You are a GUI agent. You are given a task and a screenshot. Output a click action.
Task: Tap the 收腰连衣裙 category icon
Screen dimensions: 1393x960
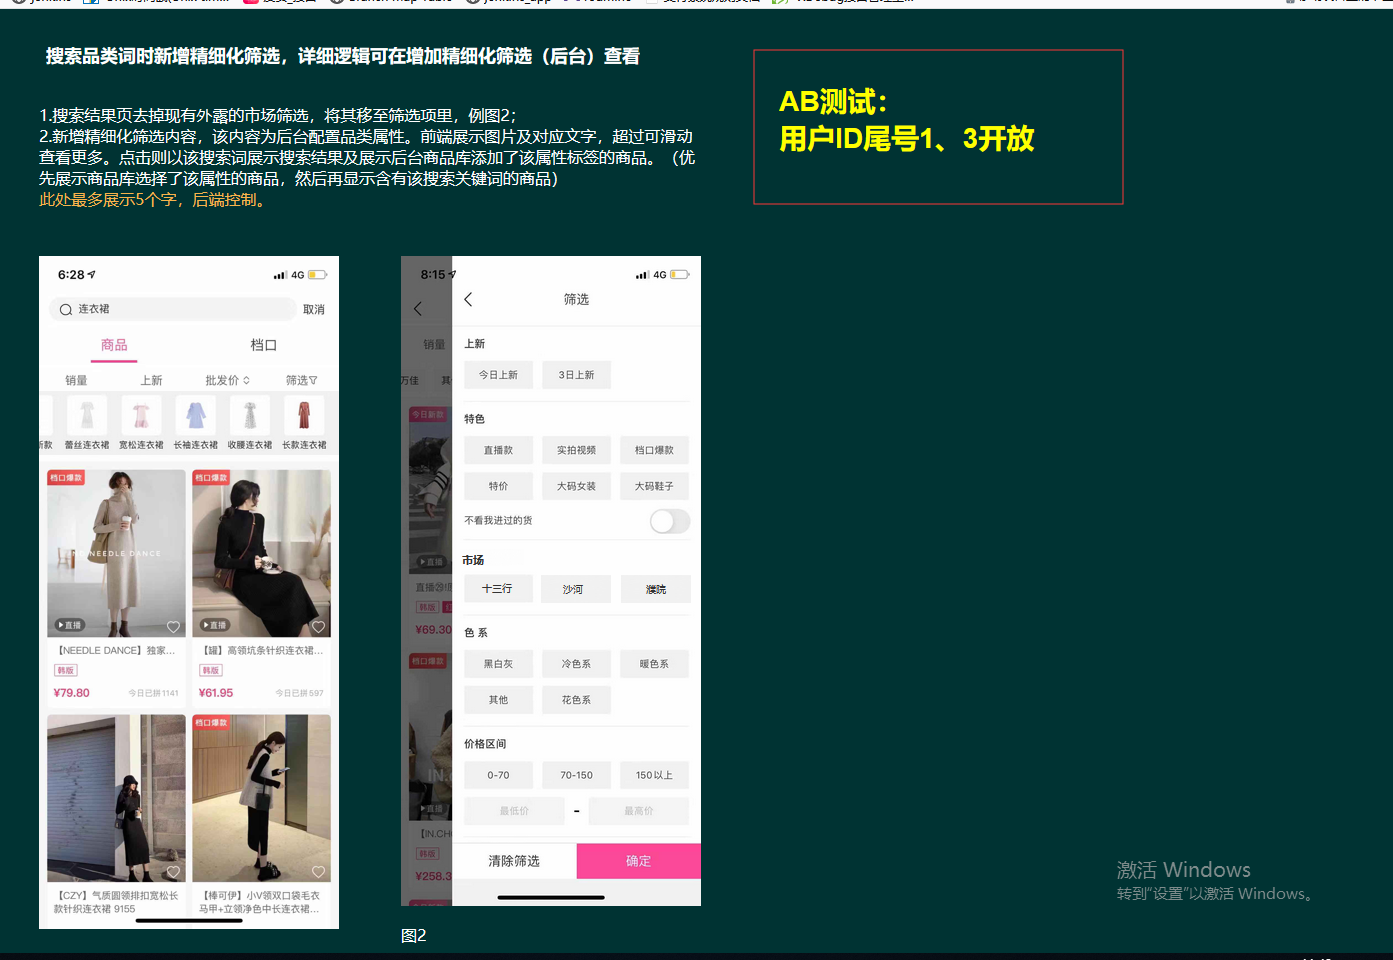[250, 415]
